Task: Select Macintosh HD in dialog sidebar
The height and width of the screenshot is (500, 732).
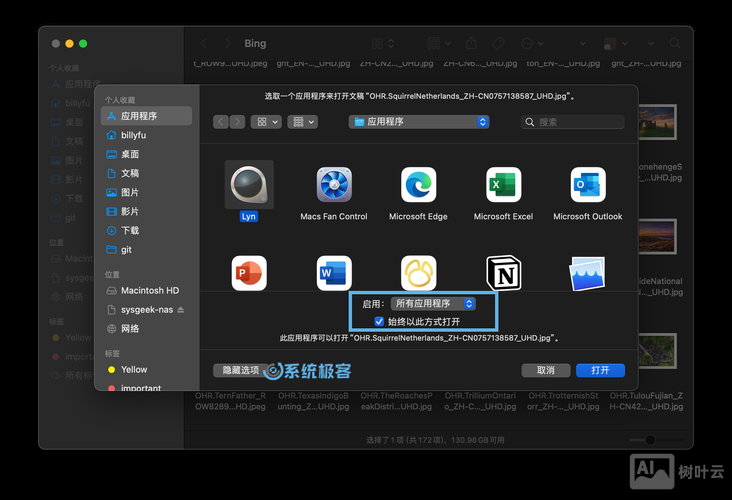Action: point(147,290)
